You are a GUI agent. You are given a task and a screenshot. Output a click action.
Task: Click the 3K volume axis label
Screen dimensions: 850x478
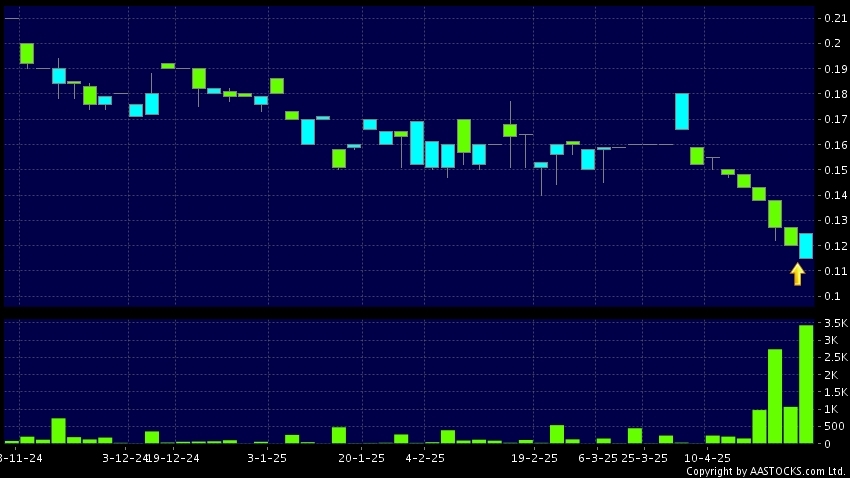click(x=831, y=340)
